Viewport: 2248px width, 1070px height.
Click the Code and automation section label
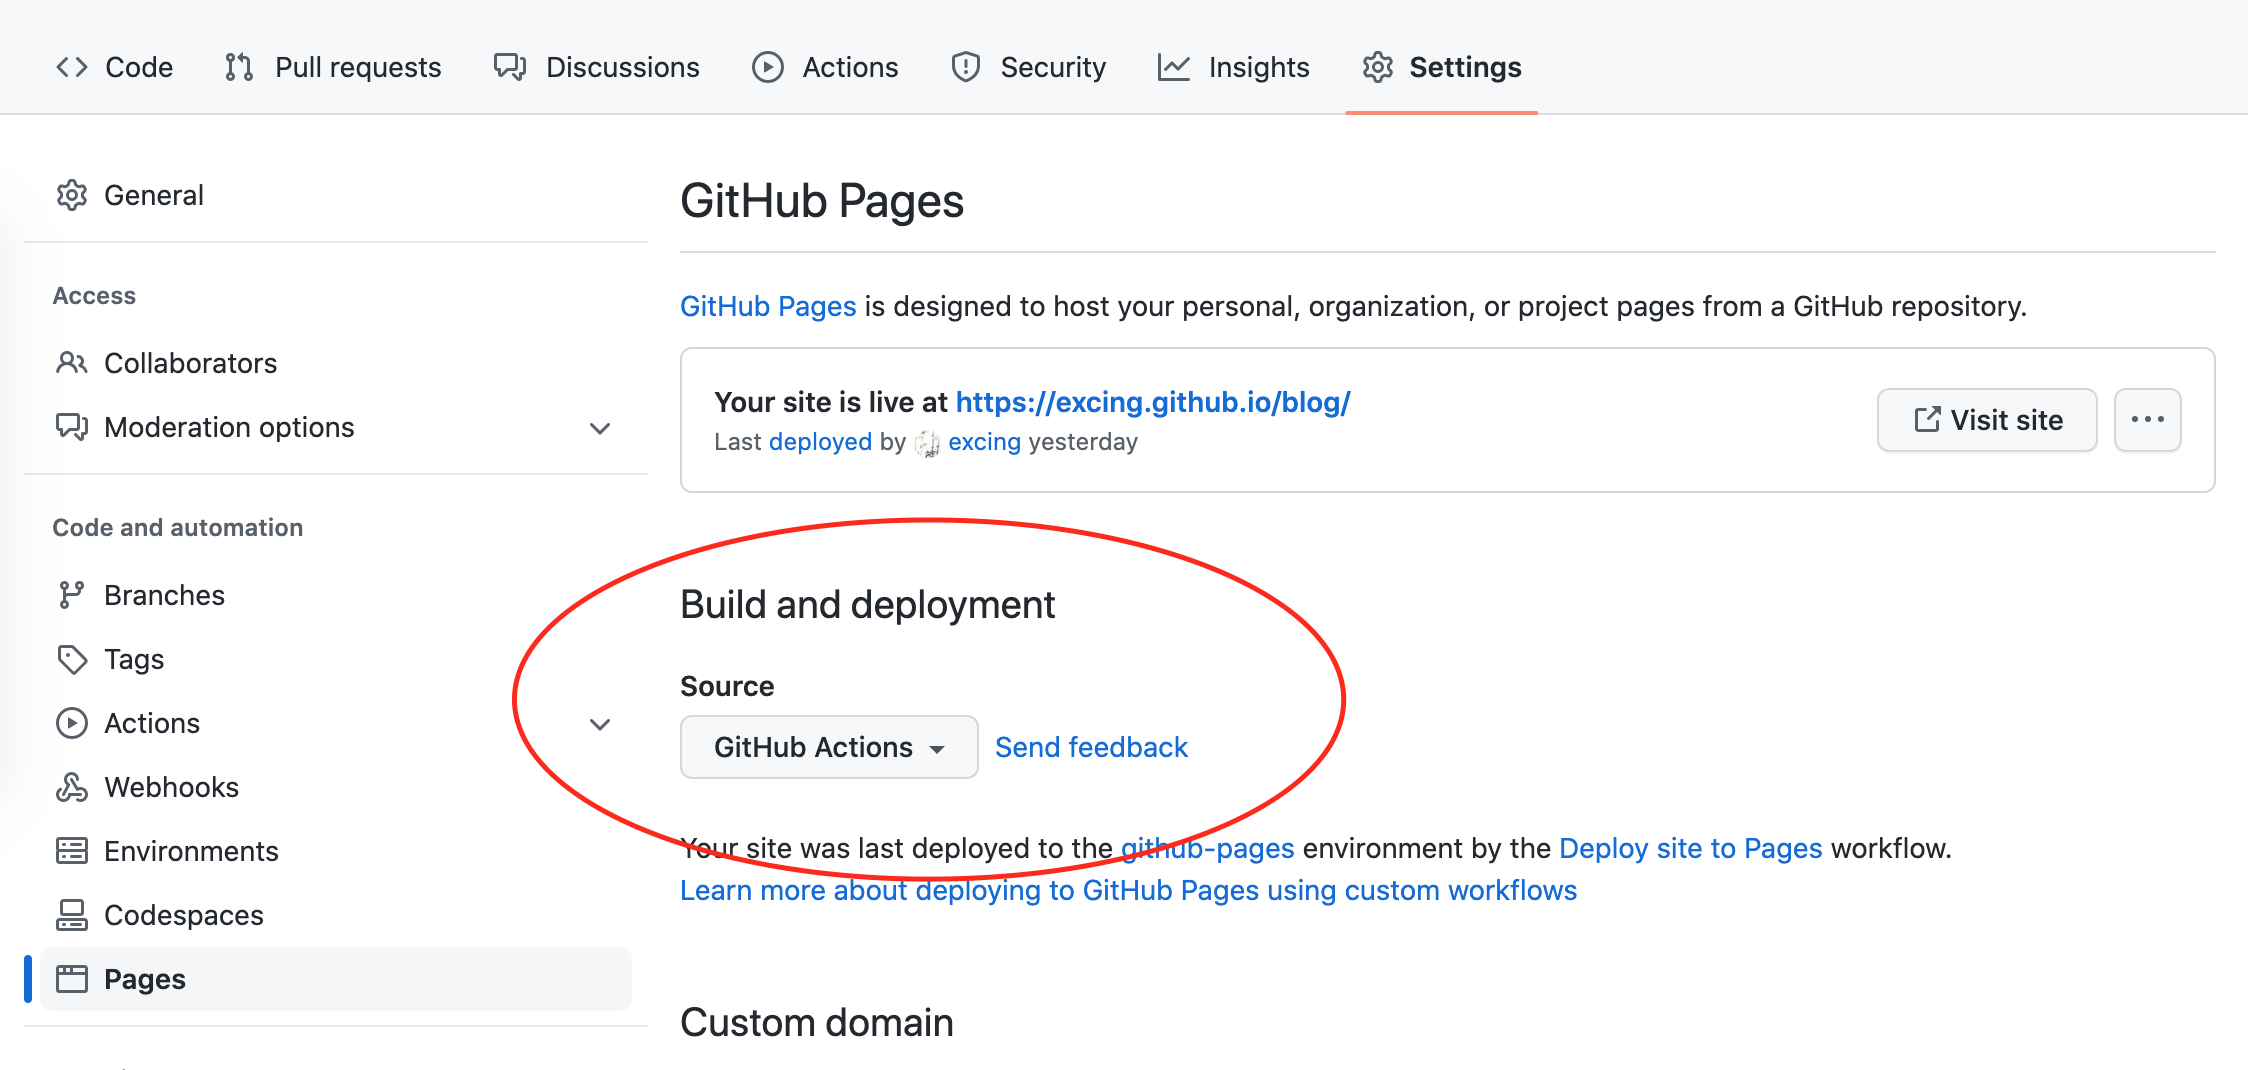click(x=178, y=527)
